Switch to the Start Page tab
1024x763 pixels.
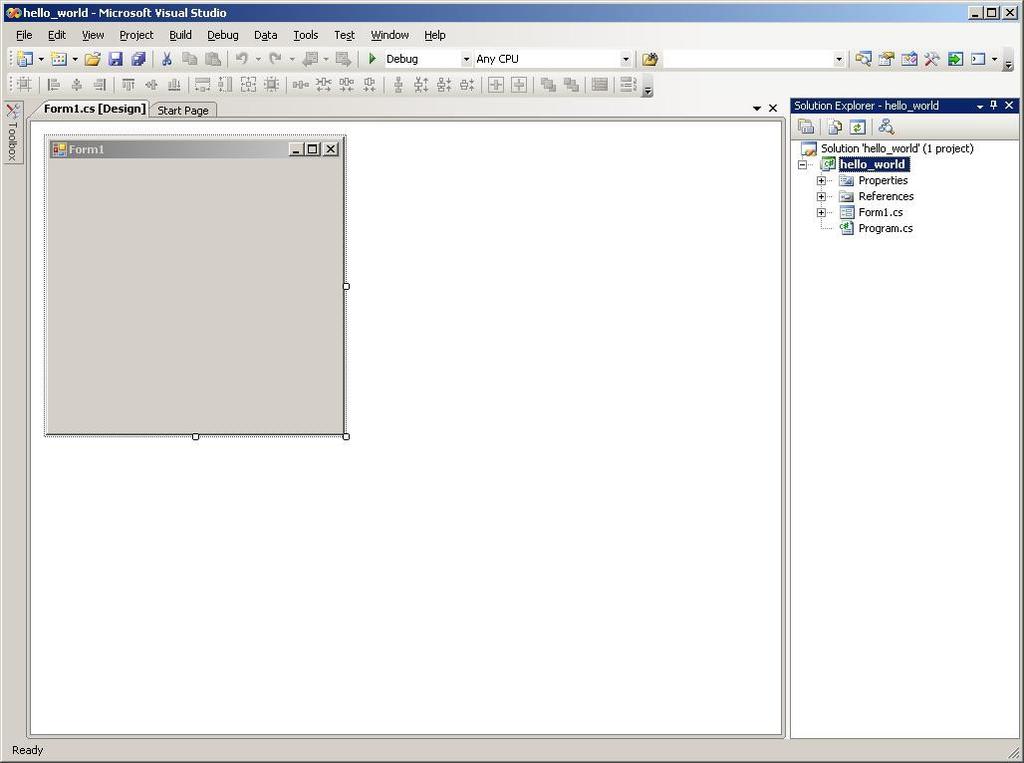coord(183,110)
